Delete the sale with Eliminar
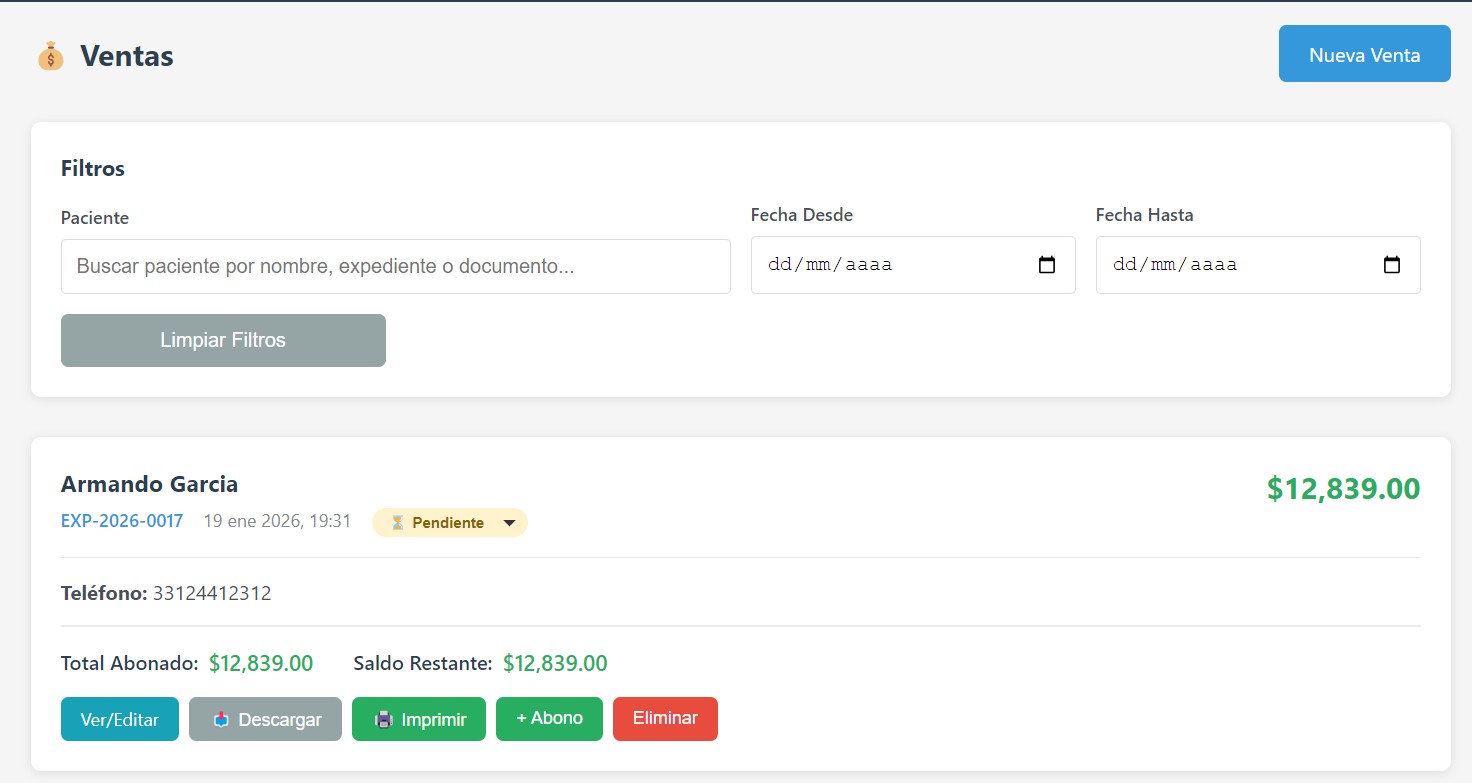1472x783 pixels. tap(665, 719)
